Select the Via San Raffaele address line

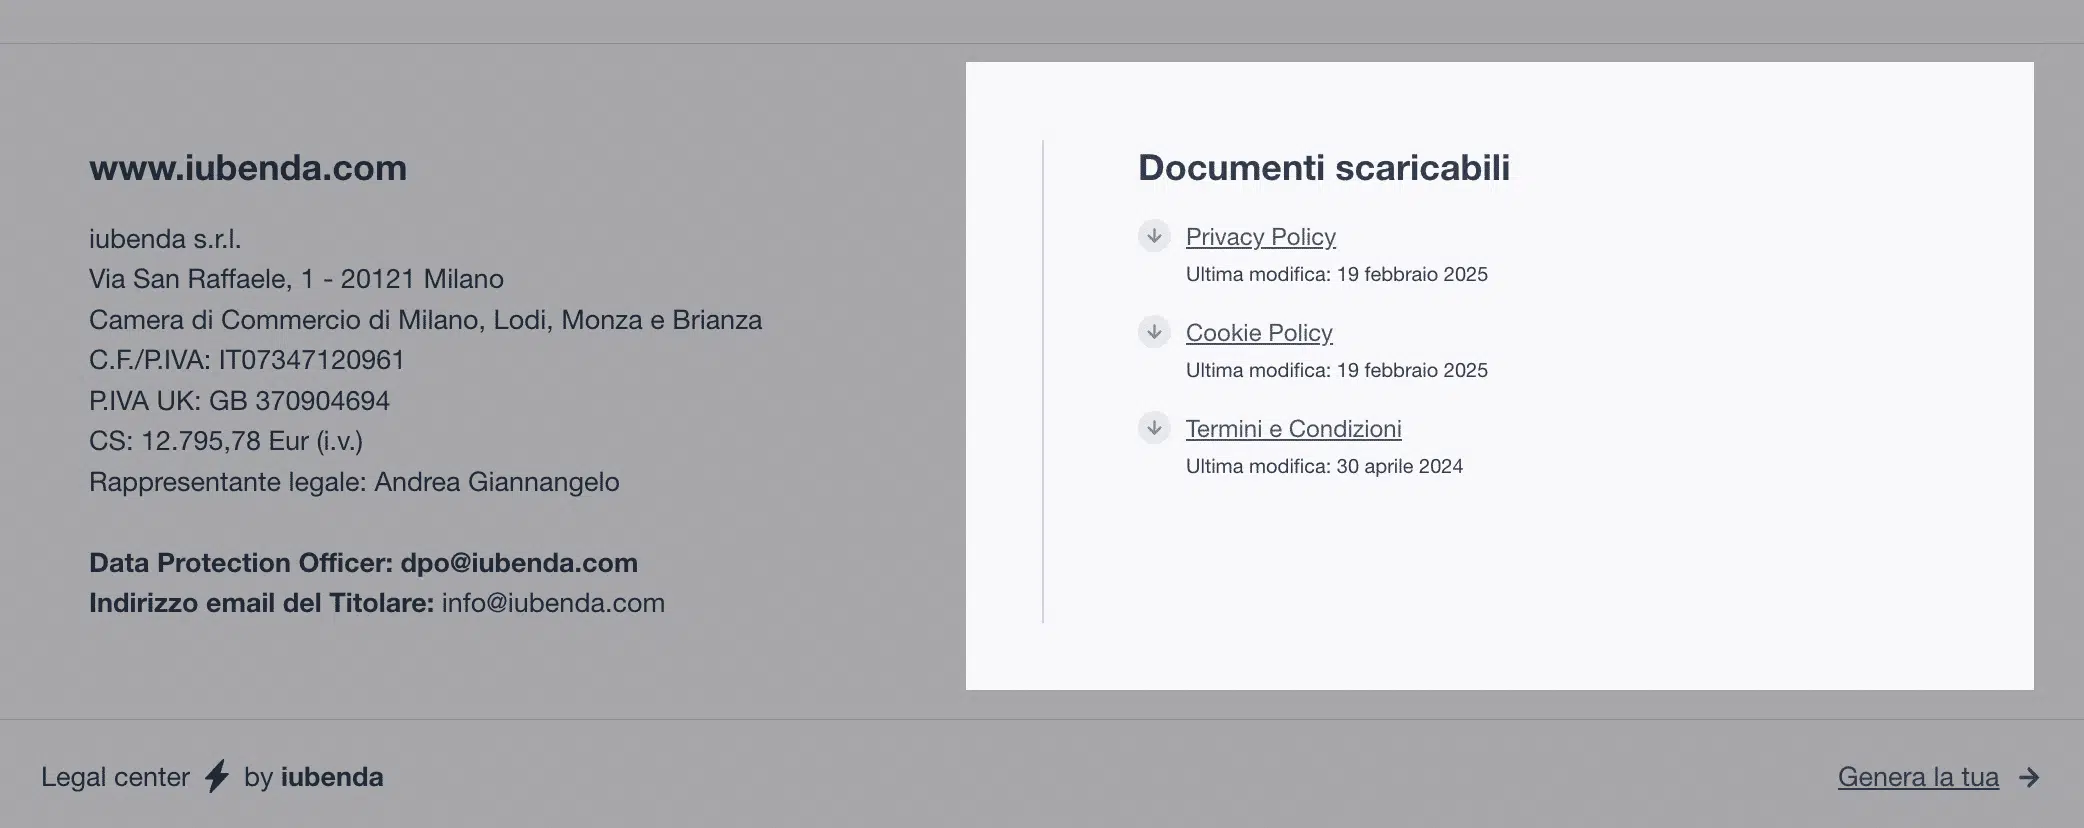click(x=296, y=279)
